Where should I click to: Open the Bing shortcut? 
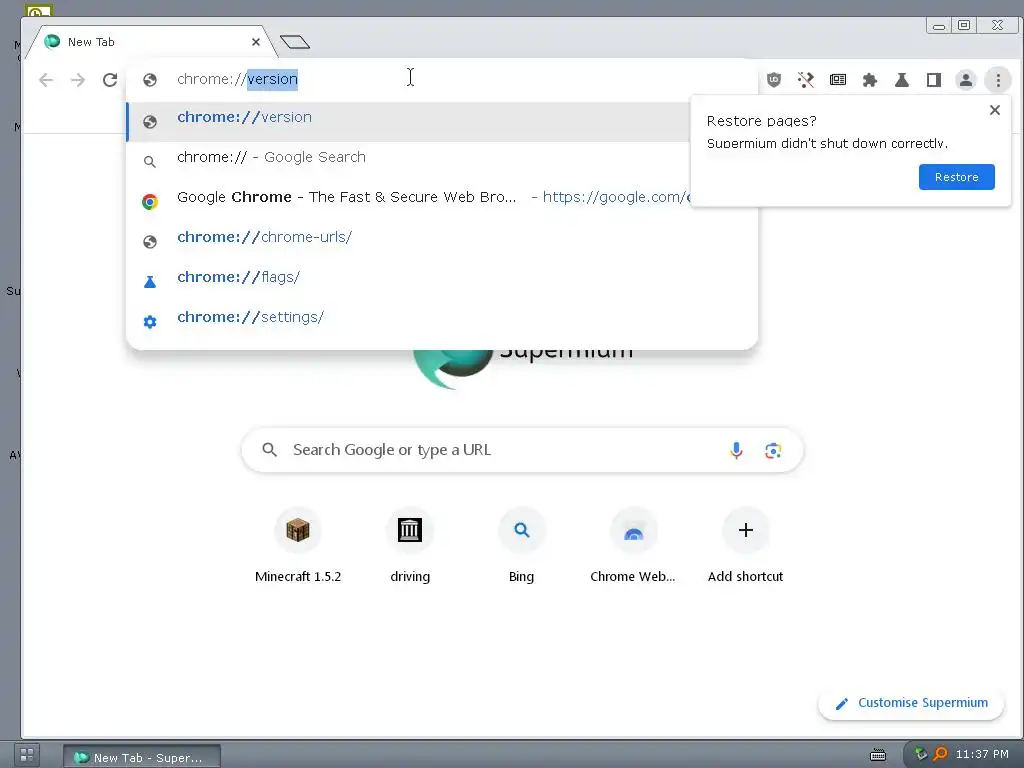tap(521, 546)
